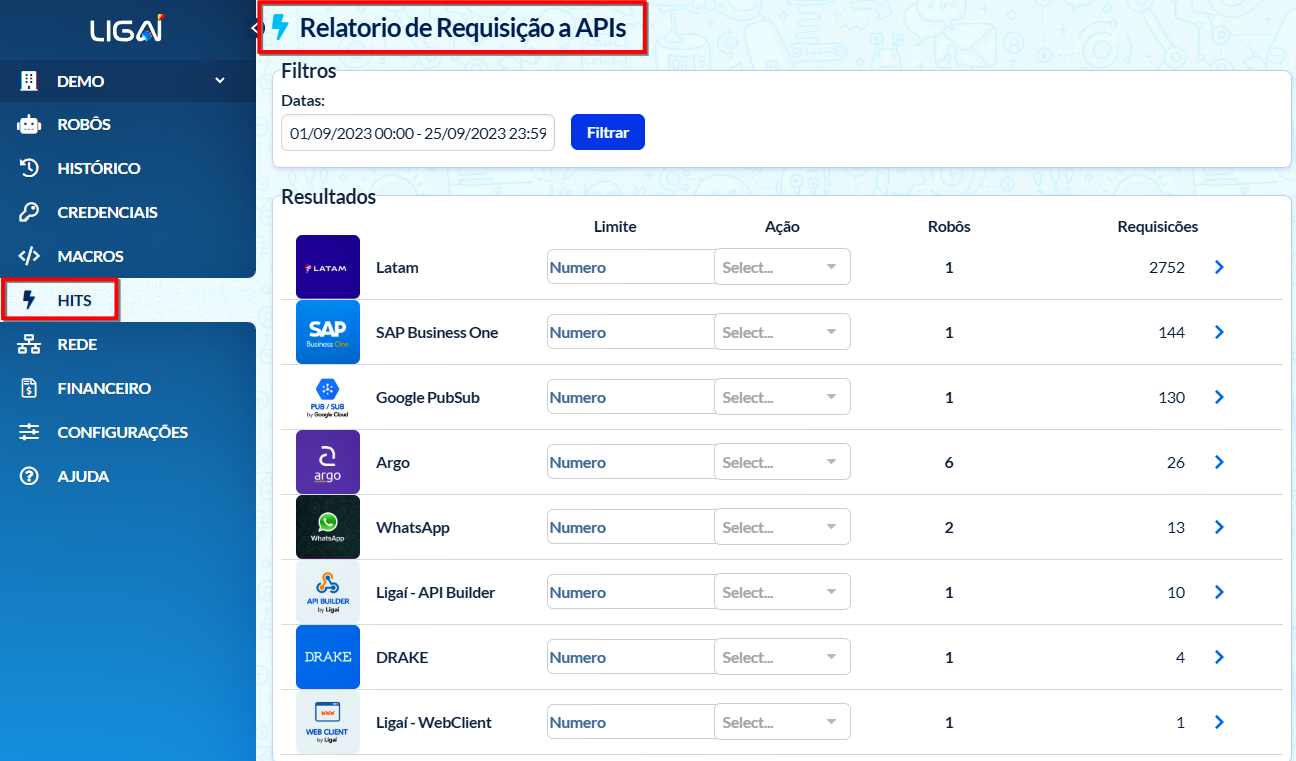Click the Requisições column header
The height and width of the screenshot is (761, 1296).
[x=1158, y=226]
